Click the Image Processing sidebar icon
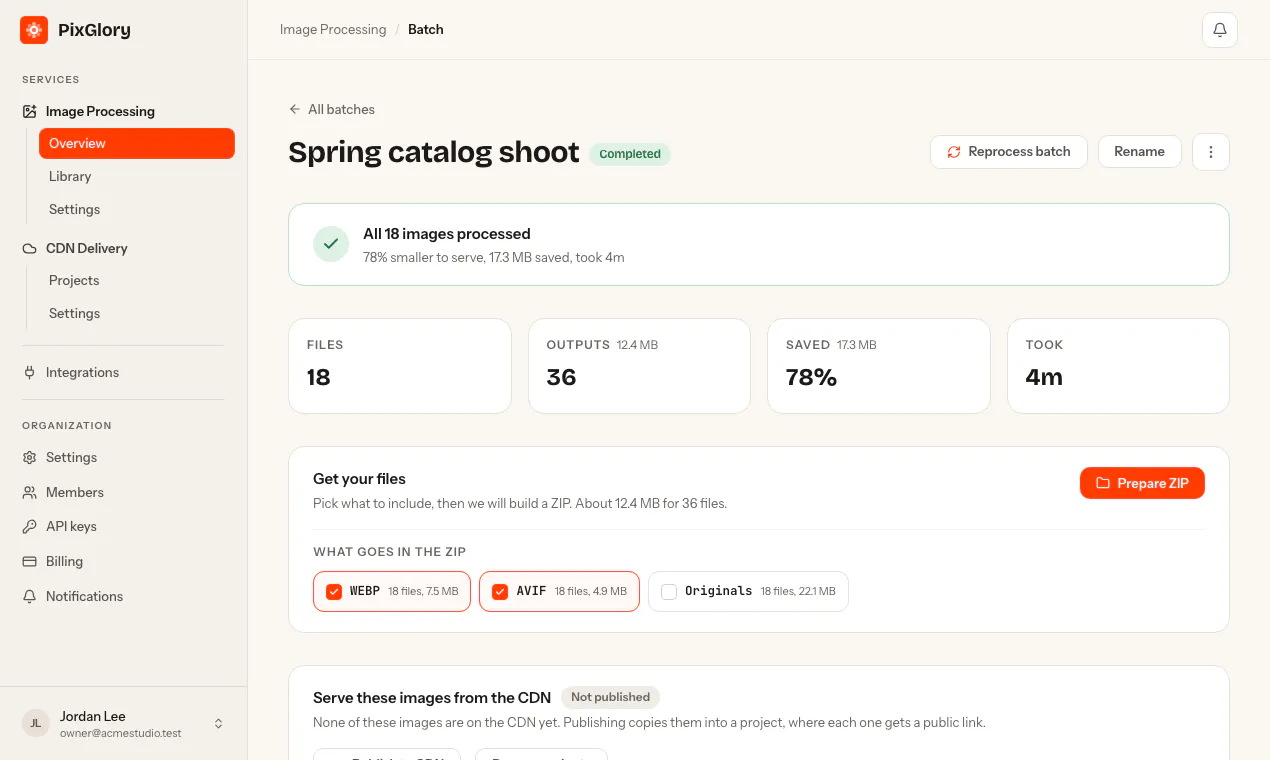The height and width of the screenshot is (760, 1270). (x=30, y=111)
